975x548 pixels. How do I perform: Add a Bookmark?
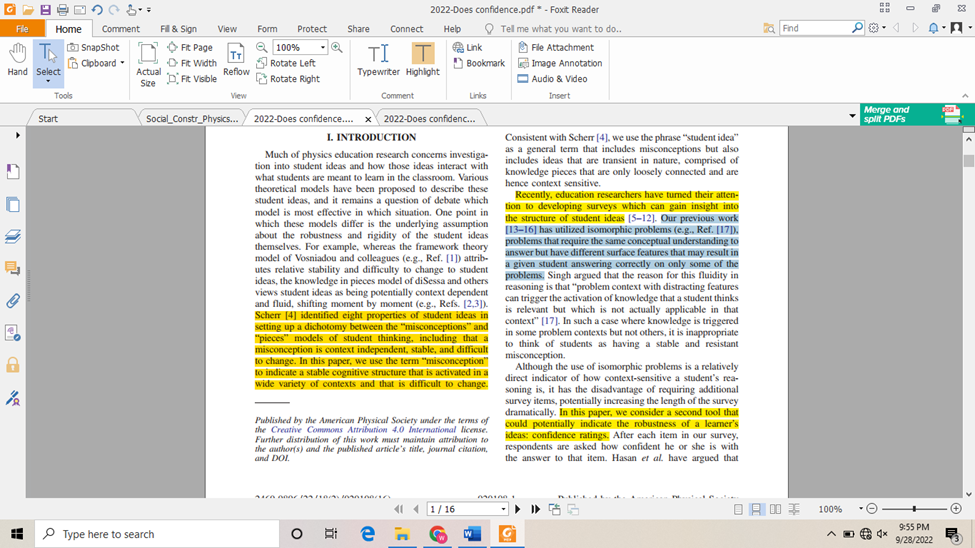click(479, 63)
